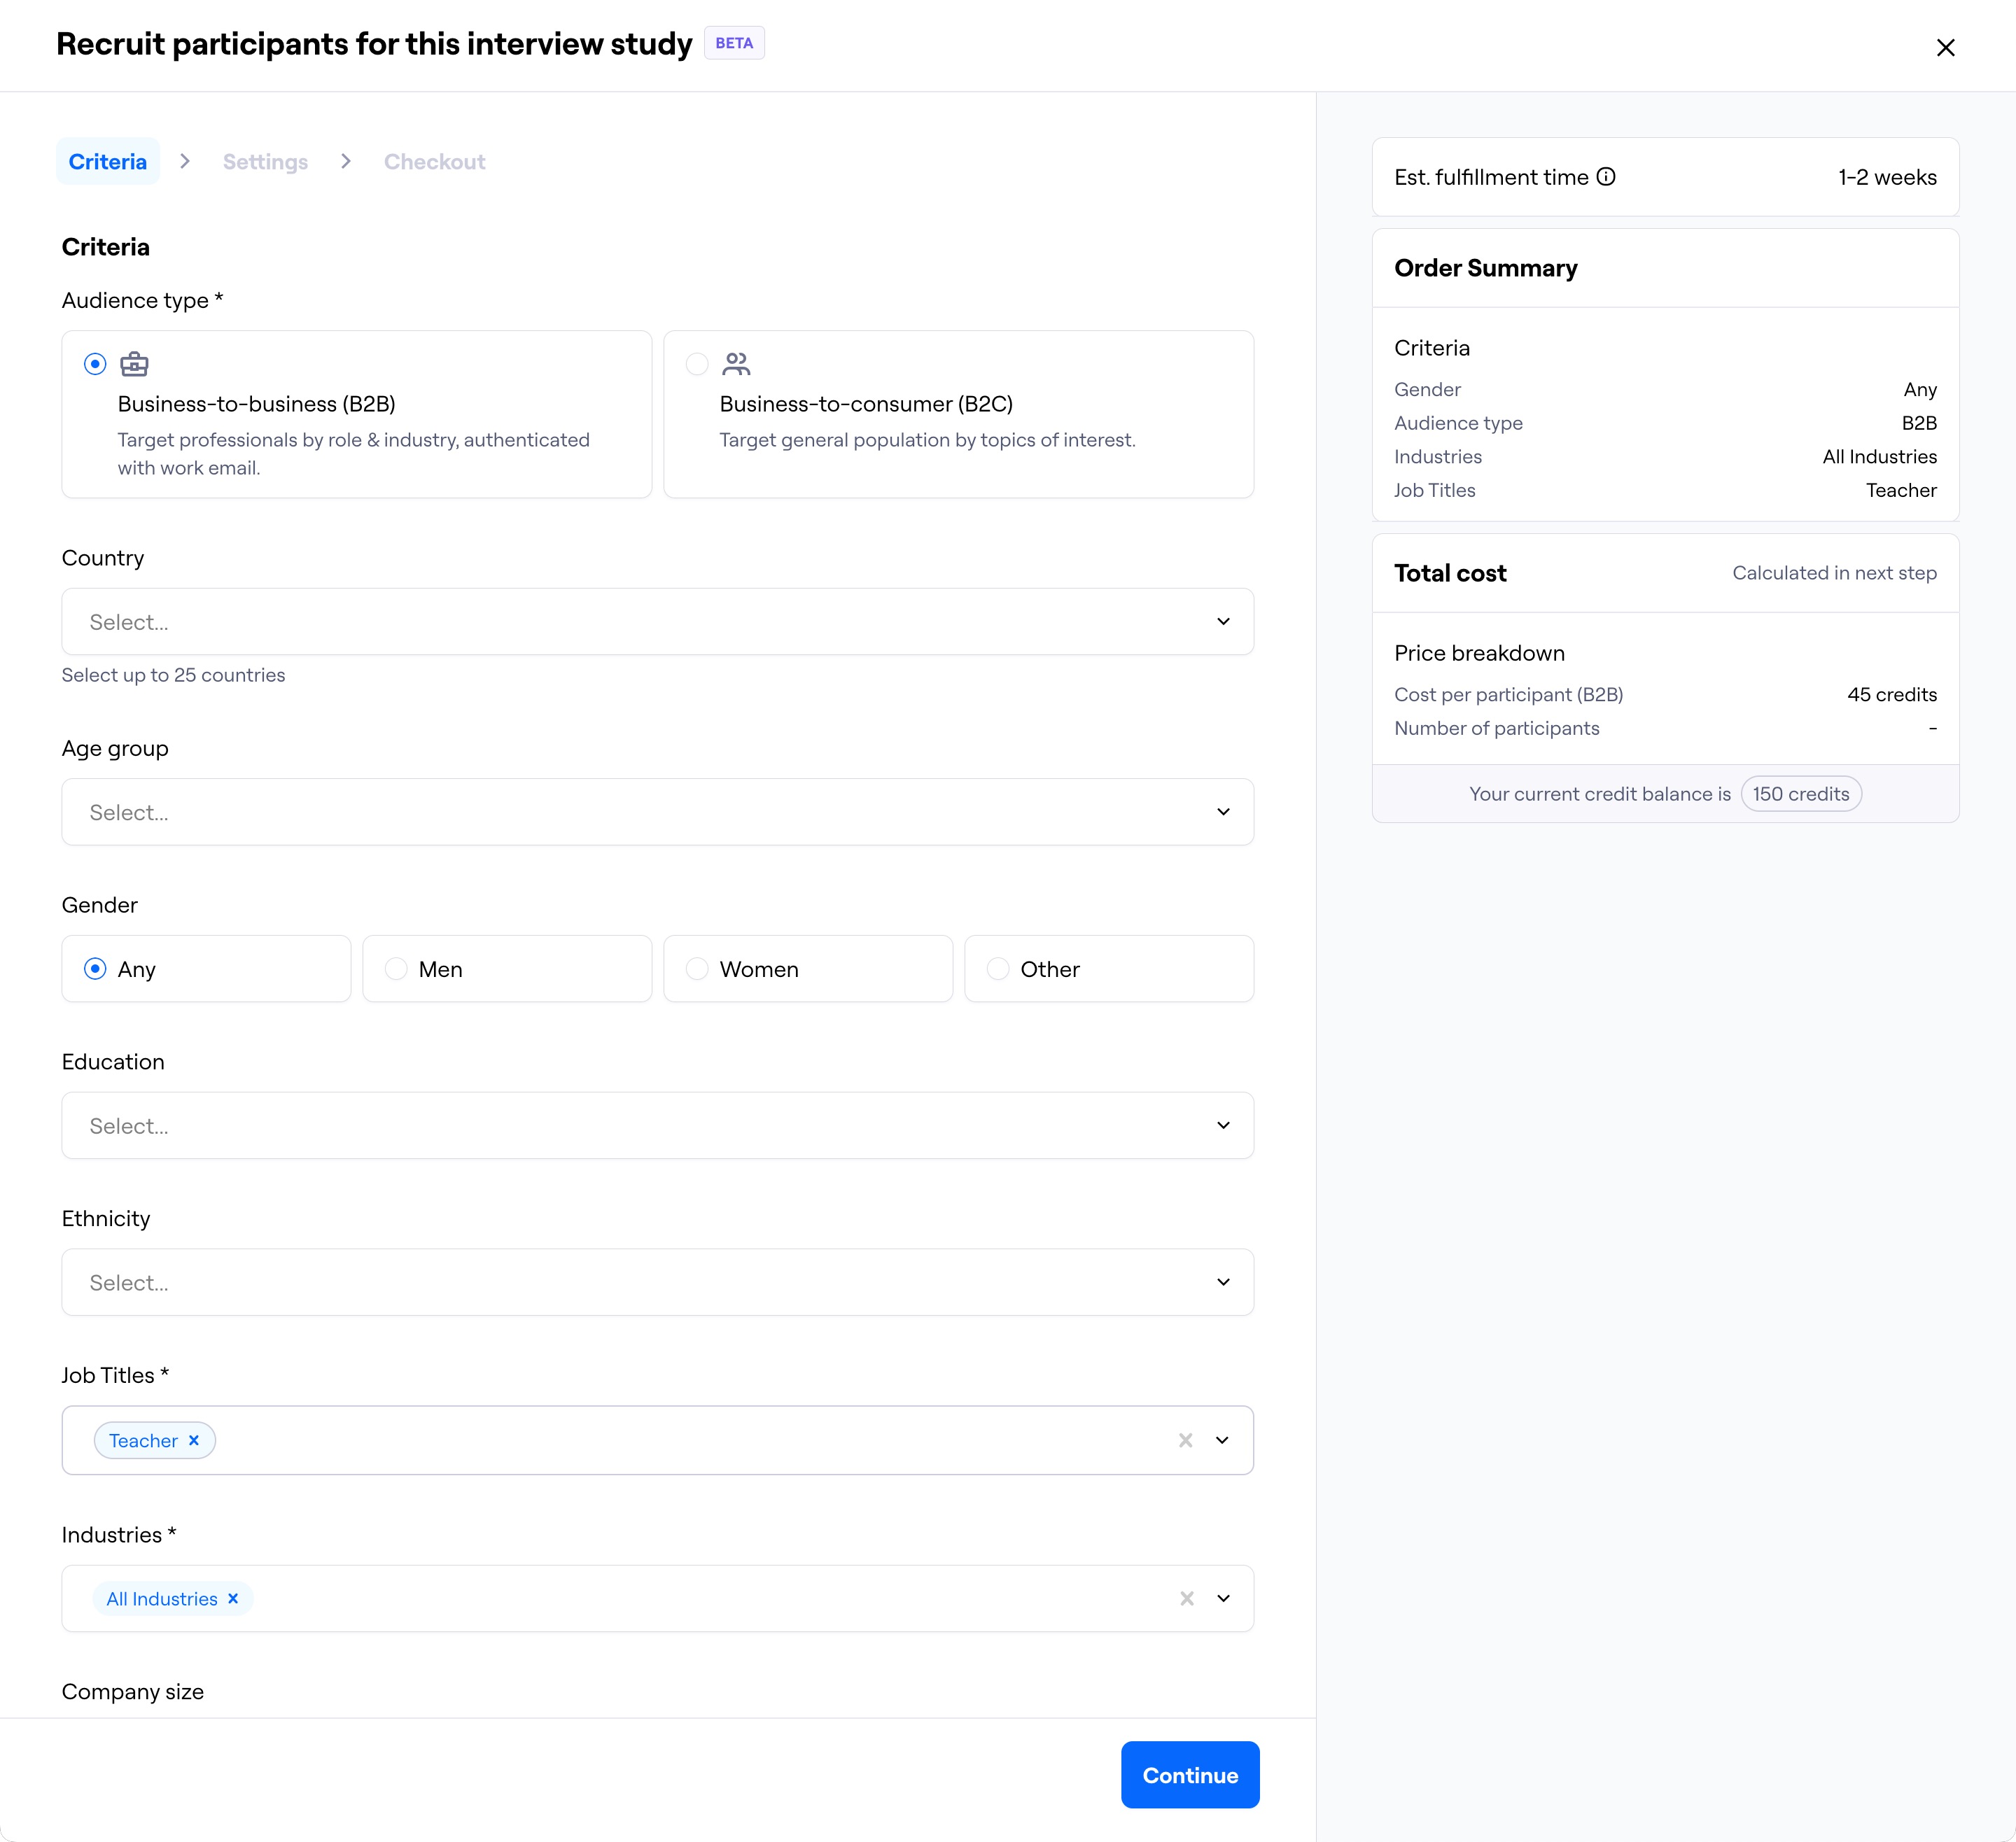Select Business-to-consumer (B2C) audience type
This screenshot has height=1842, width=2016.
[x=697, y=364]
